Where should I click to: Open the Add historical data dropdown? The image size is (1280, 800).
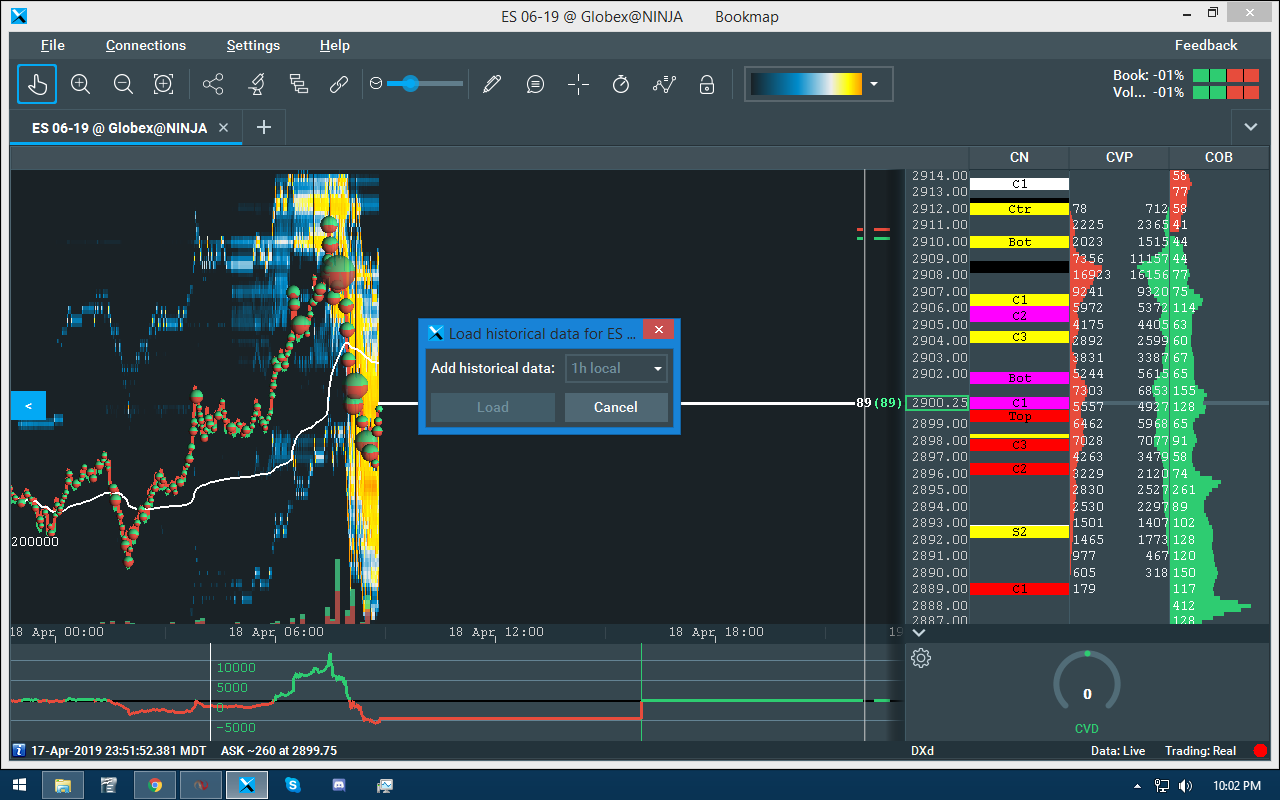[x=617, y=368]
